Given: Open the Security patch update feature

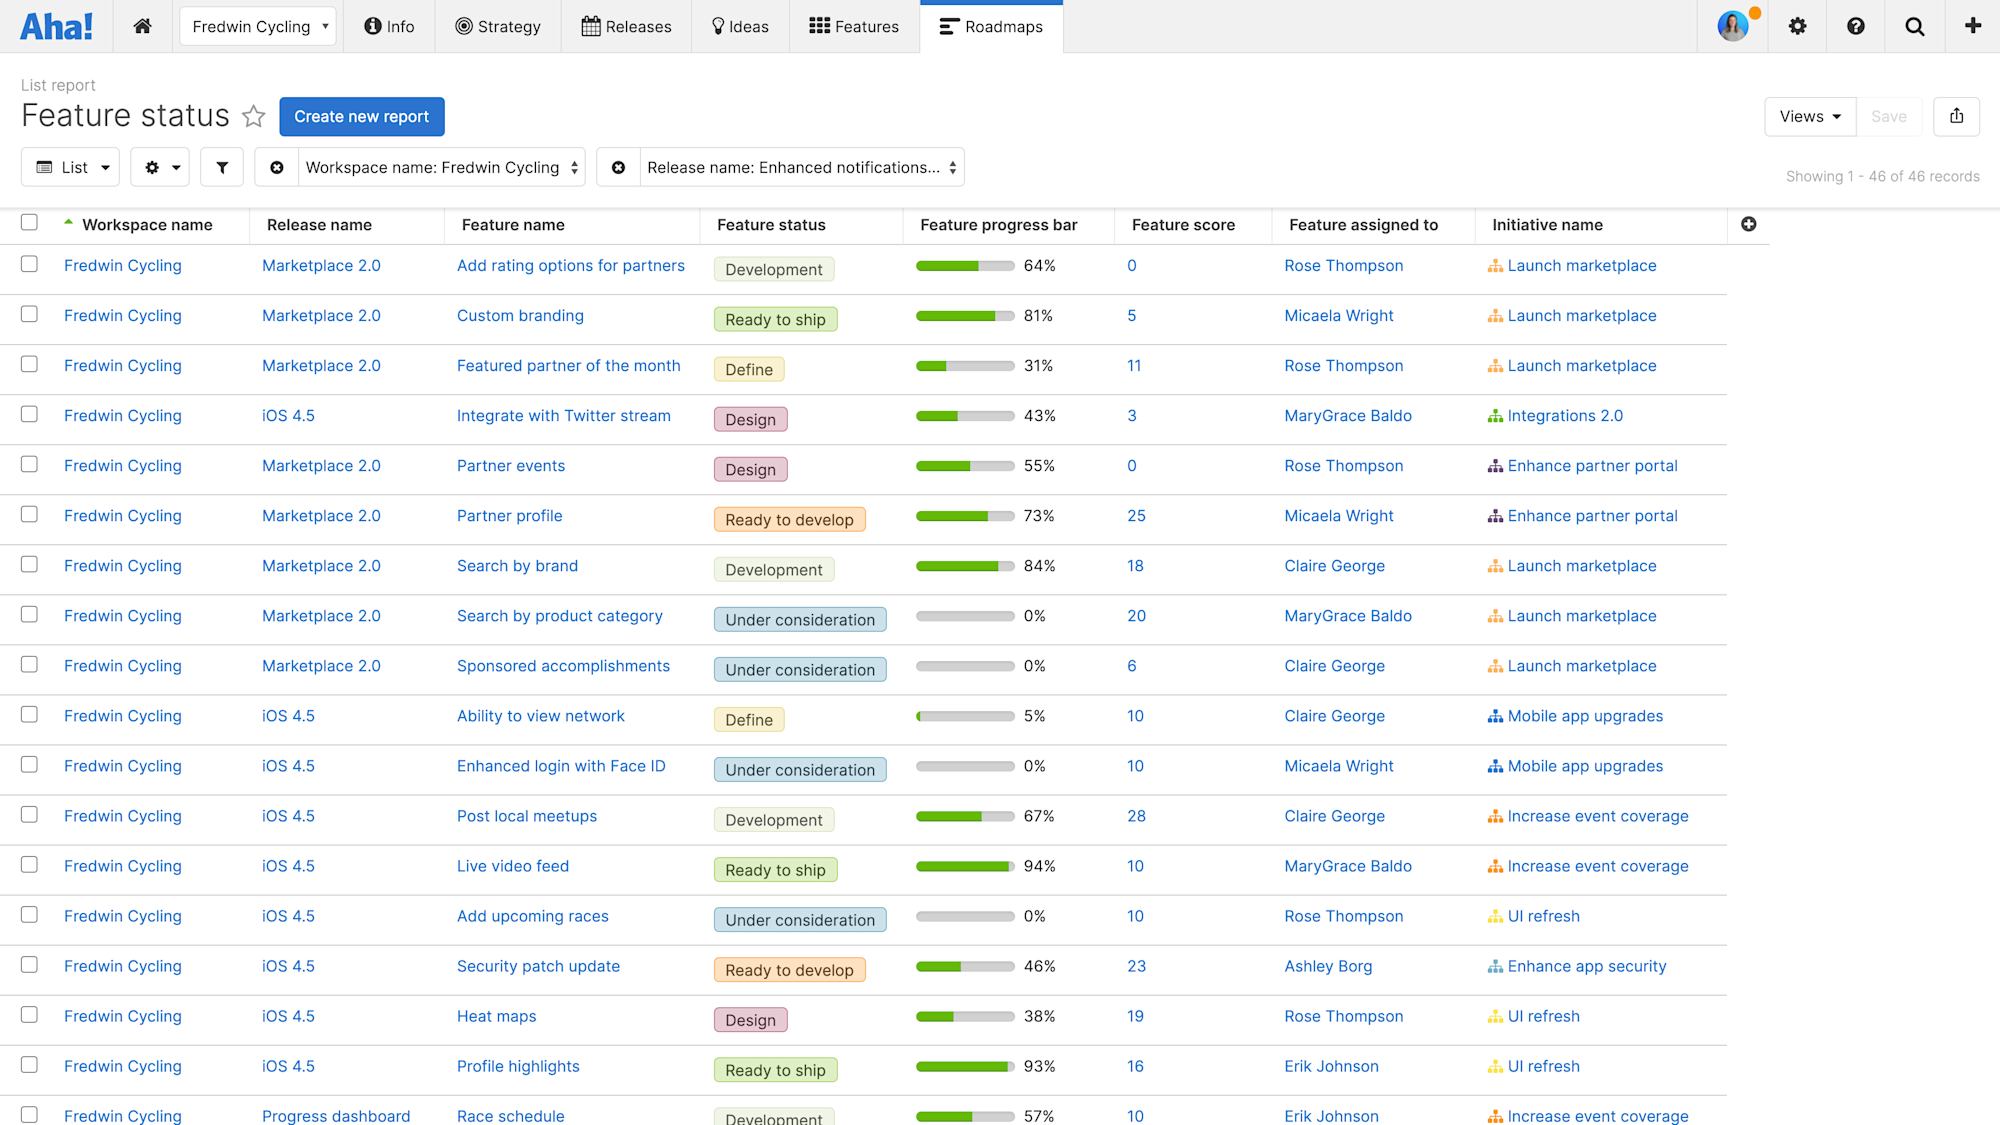Looking at the screenshot, I should 538,966.
